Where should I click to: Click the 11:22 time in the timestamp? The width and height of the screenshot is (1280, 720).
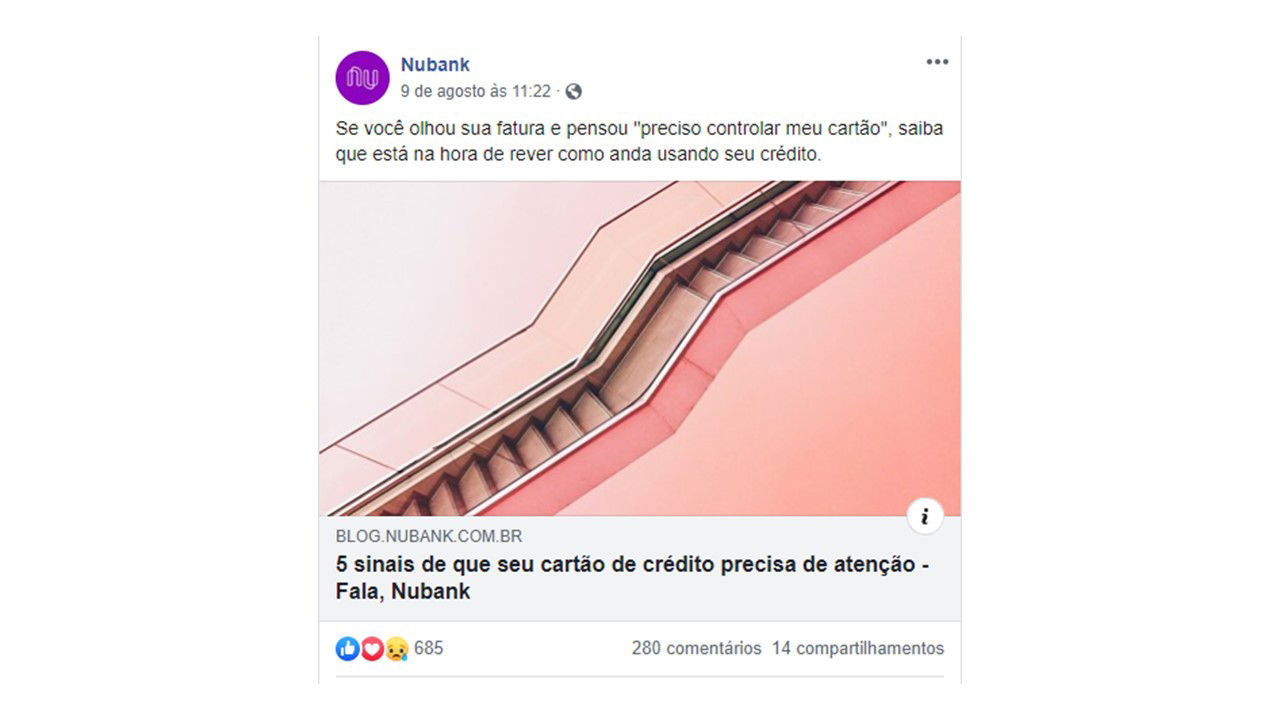pyautogui.click(x=530, y=91)
